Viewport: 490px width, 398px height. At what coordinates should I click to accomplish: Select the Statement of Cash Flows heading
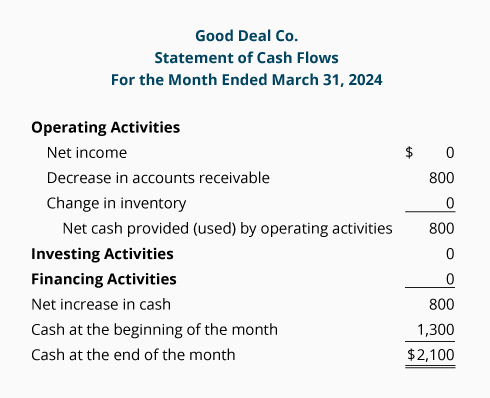246,58
